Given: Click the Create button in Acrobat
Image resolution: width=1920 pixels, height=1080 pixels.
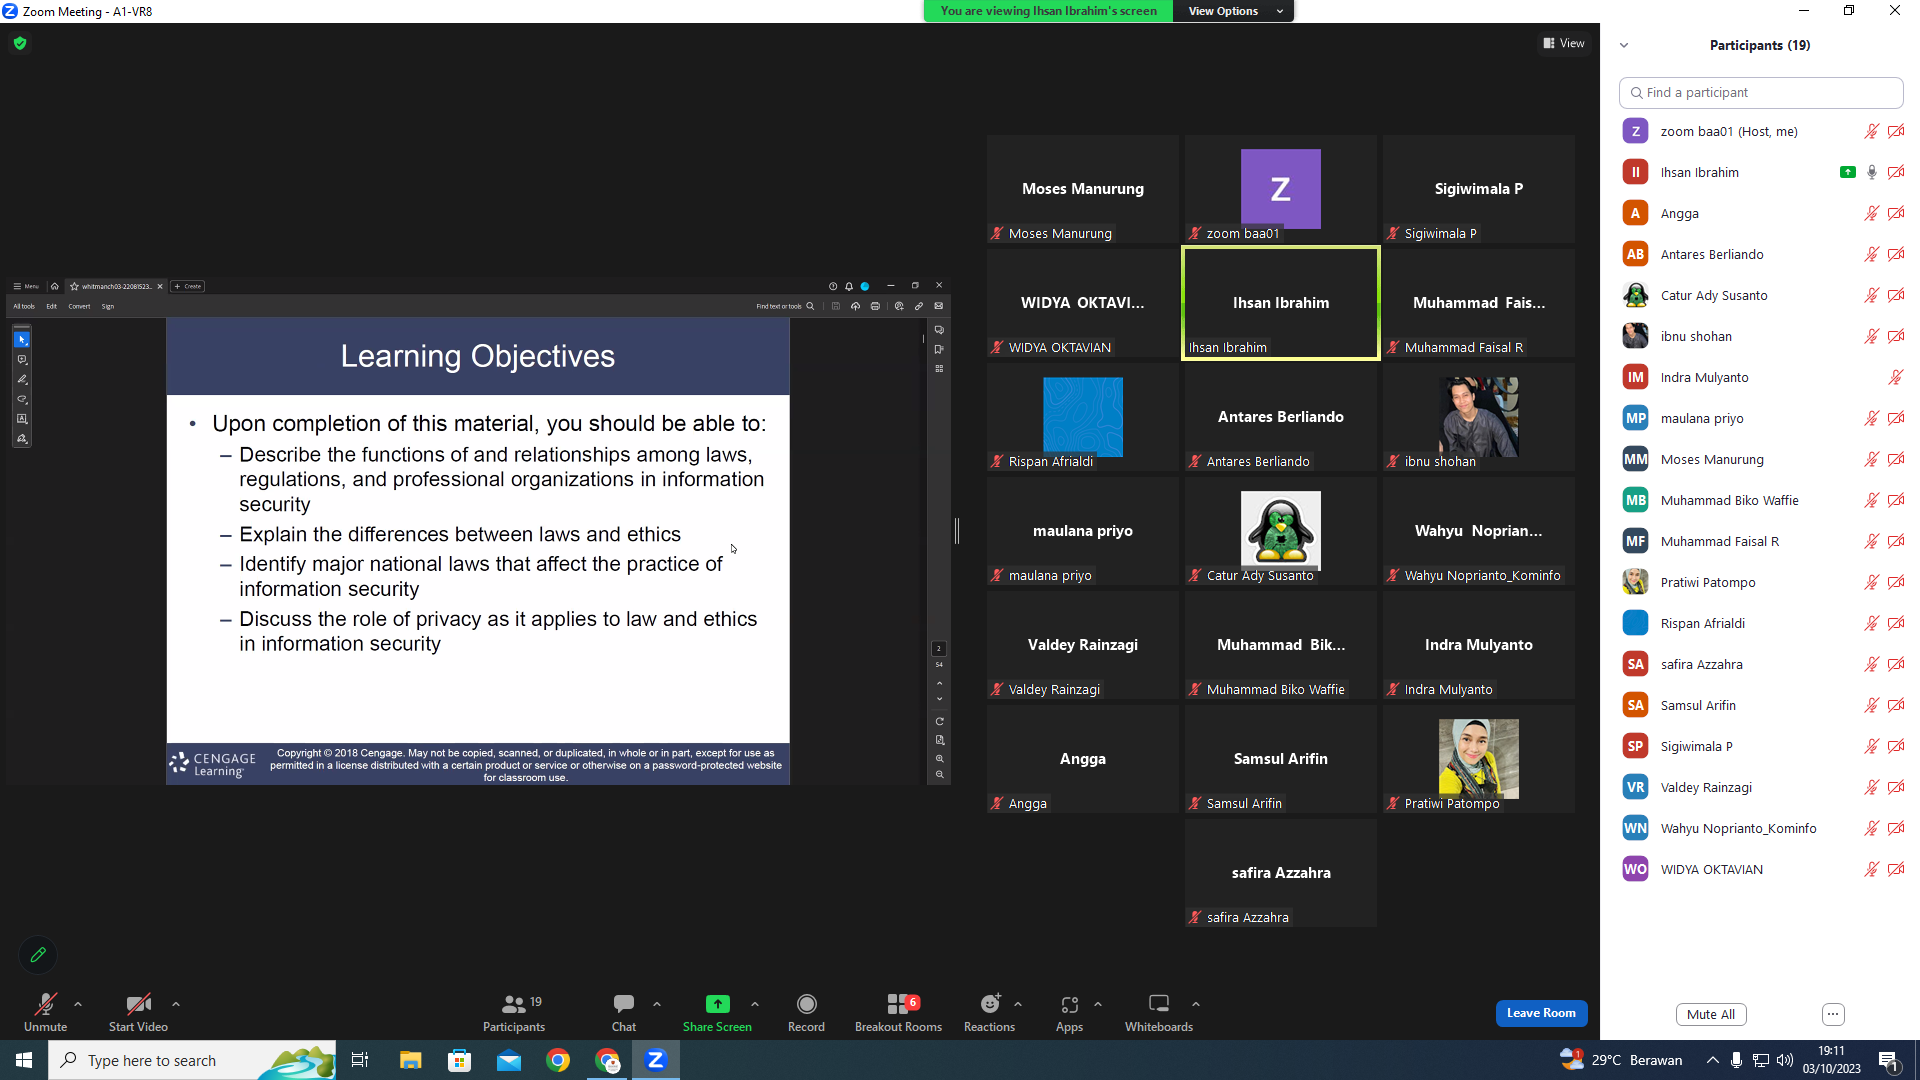Looking at the screenshot, I should coord(188,286).
